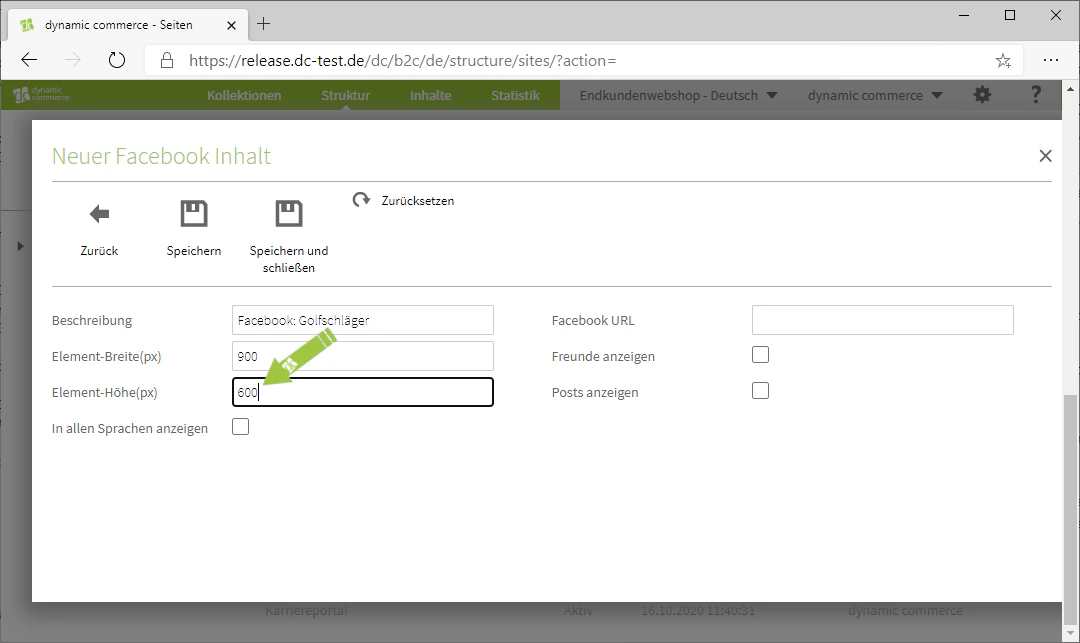
Task: Click the Beschreibung input field
Action: click(363, 320)
